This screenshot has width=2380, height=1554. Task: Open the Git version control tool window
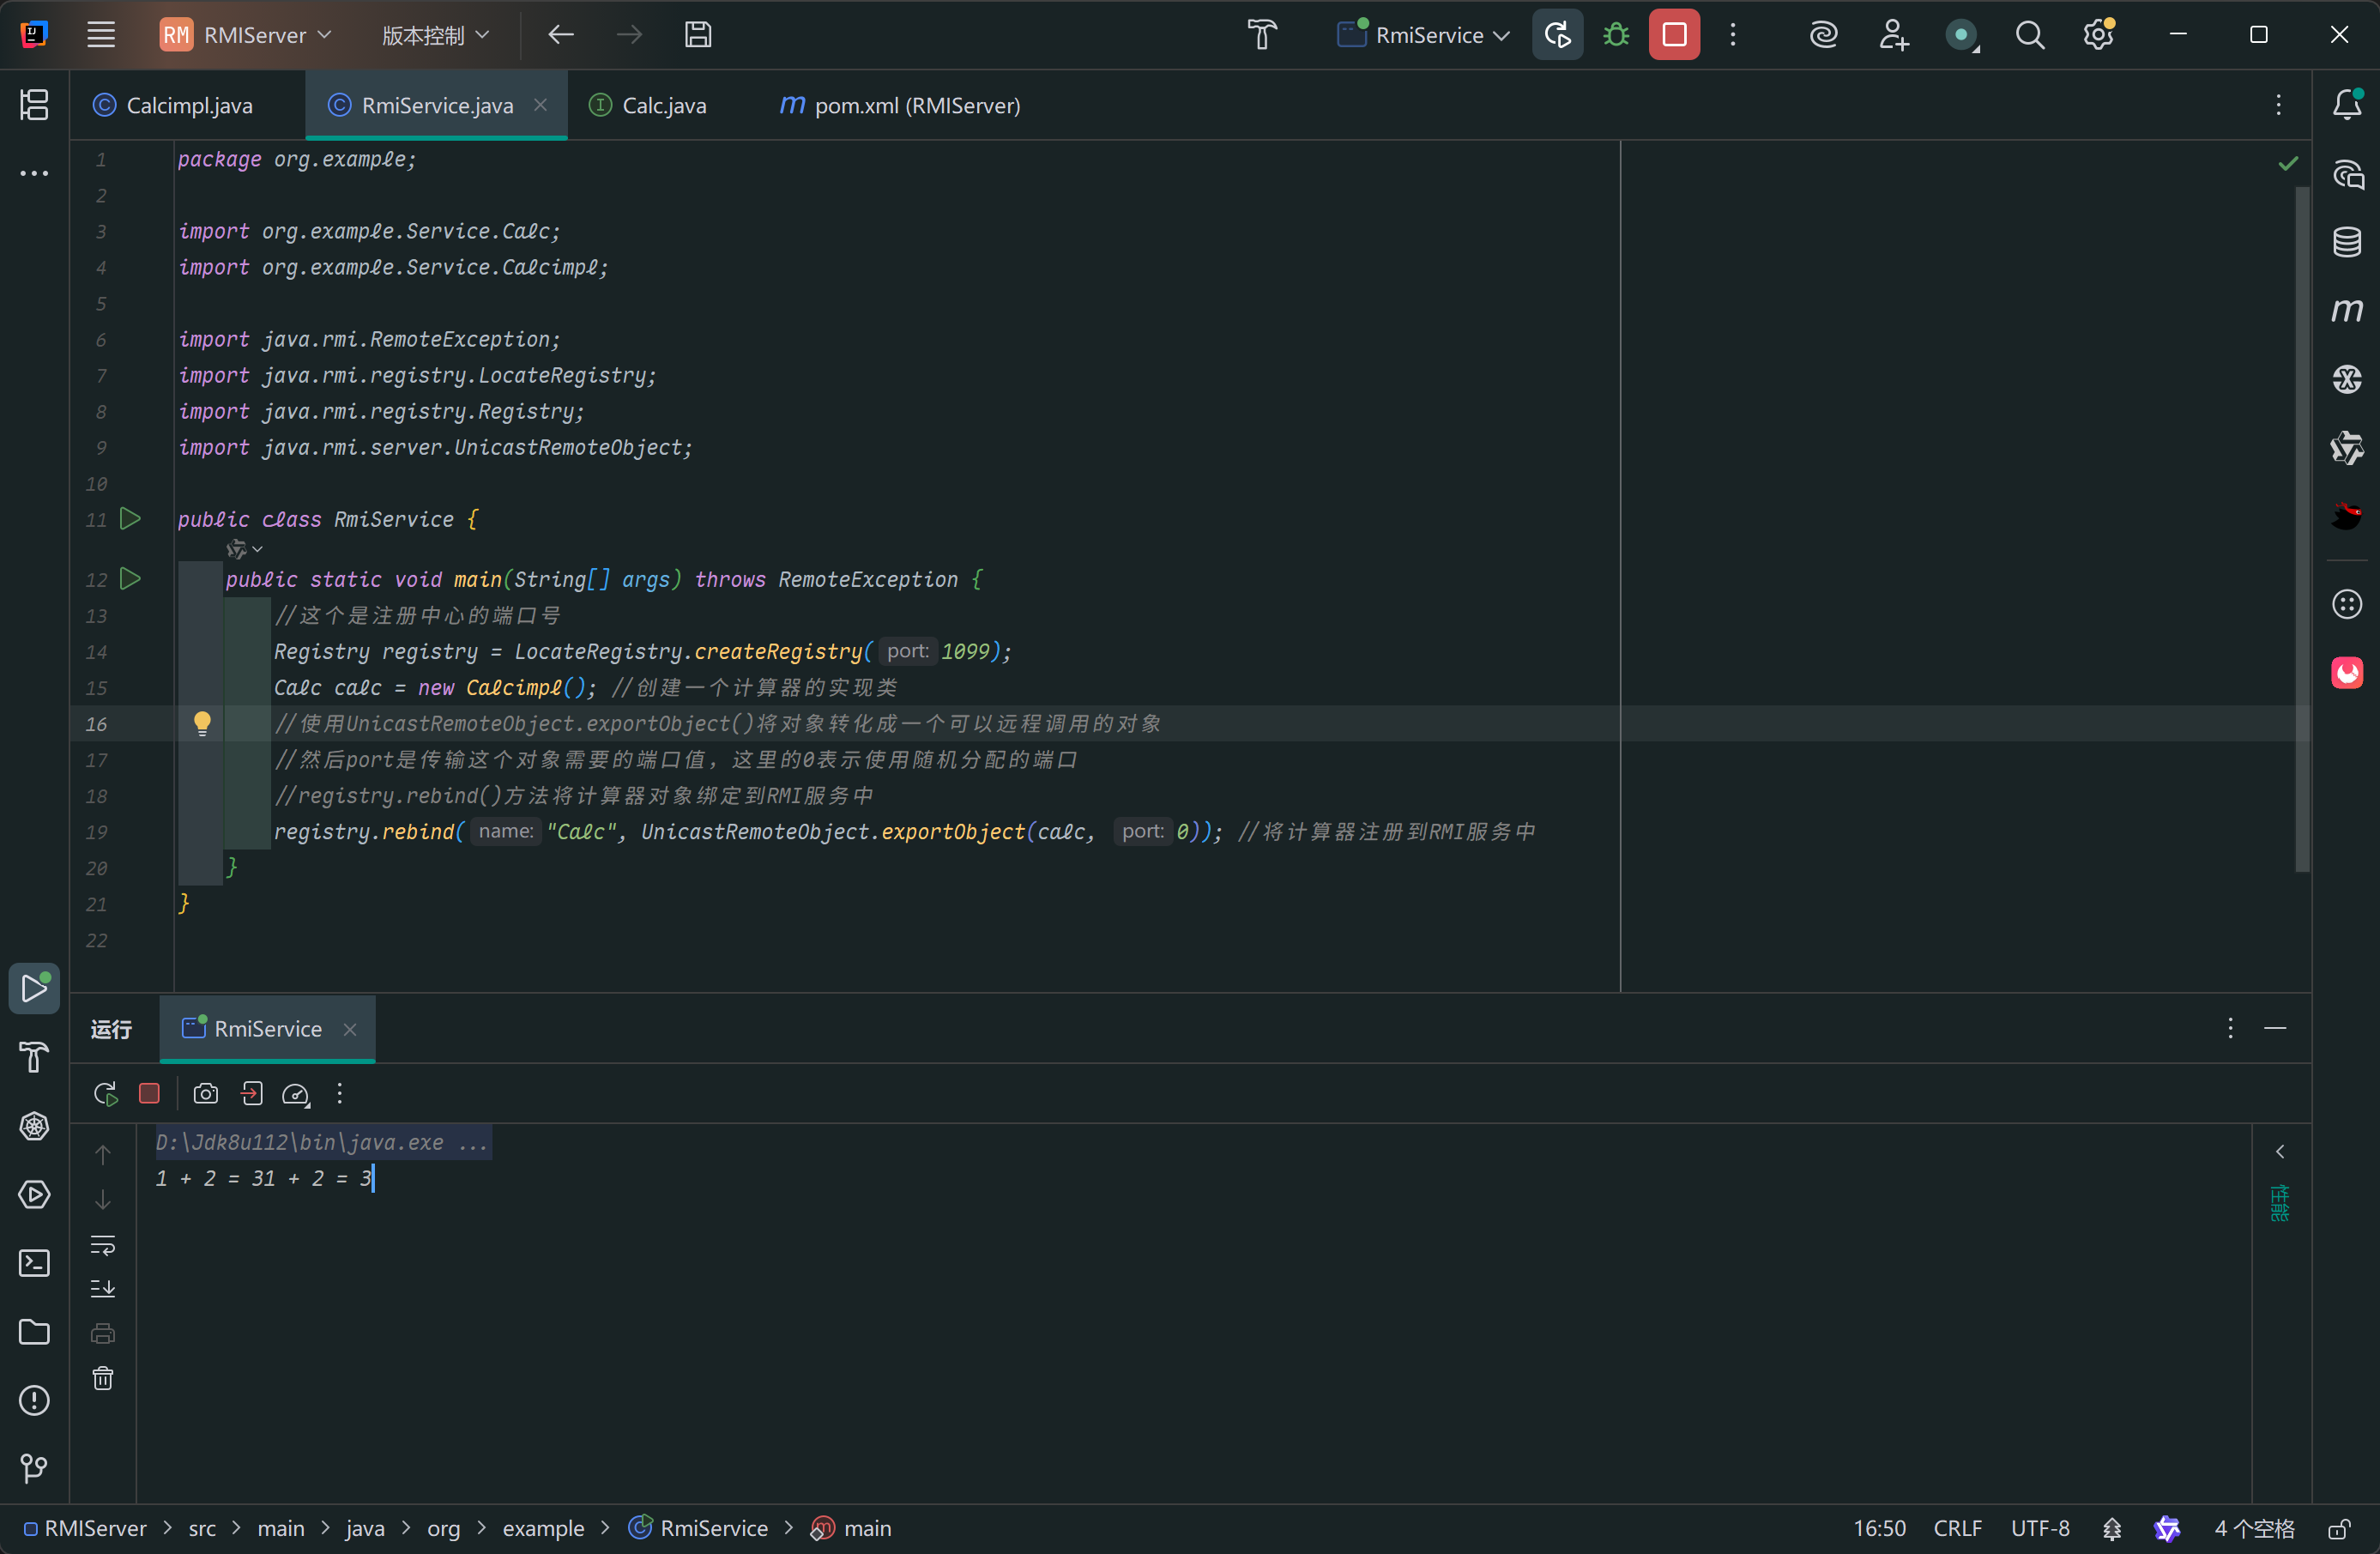click(x=34, y=1468)
